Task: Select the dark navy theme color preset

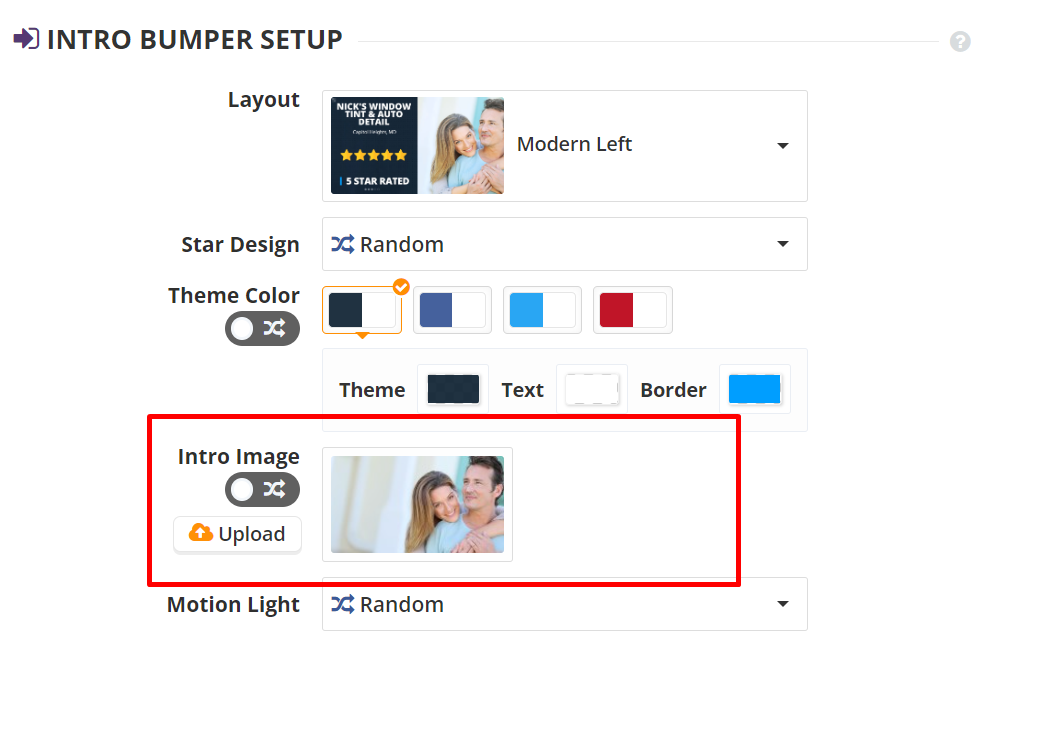Action: (362, 310)
